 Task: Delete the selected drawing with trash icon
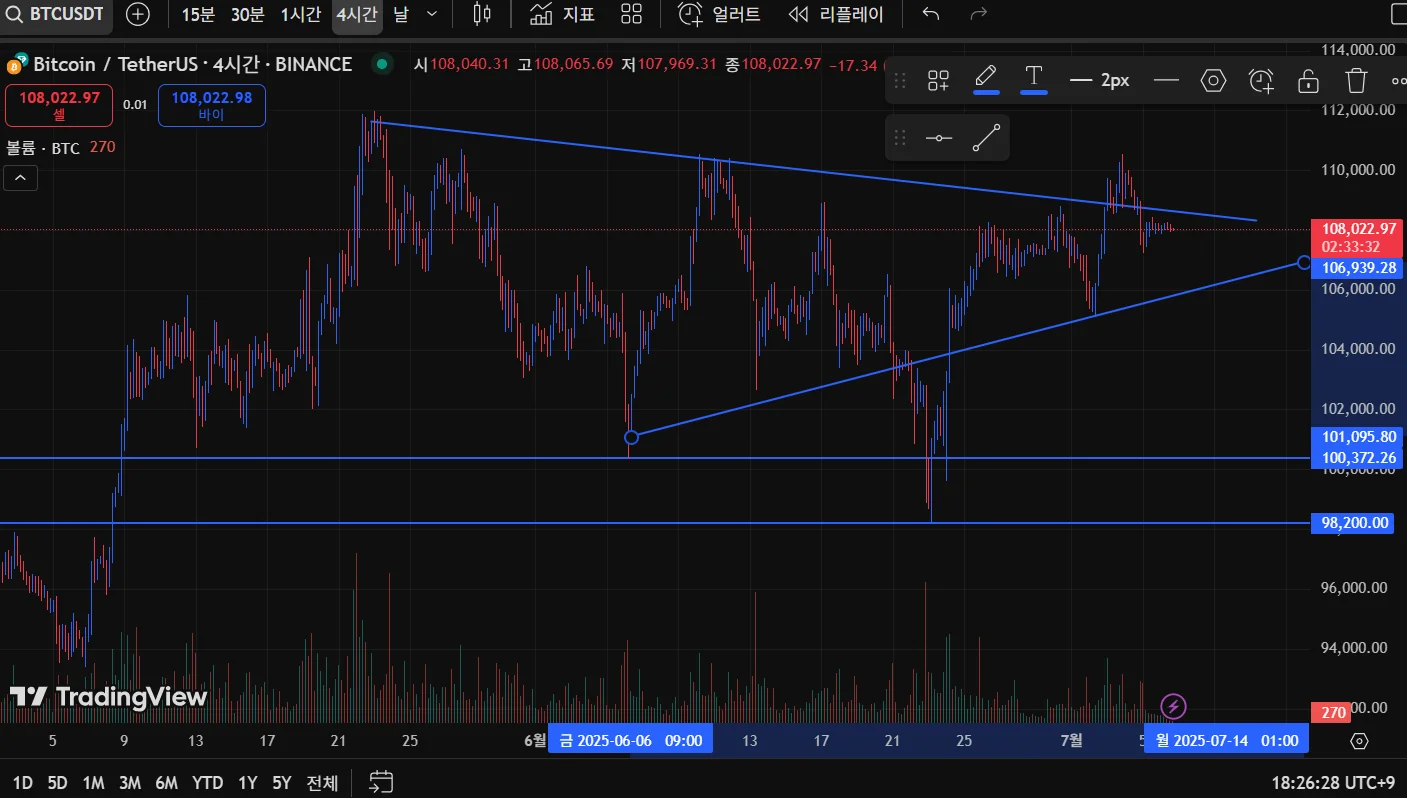coord(1356,80)
